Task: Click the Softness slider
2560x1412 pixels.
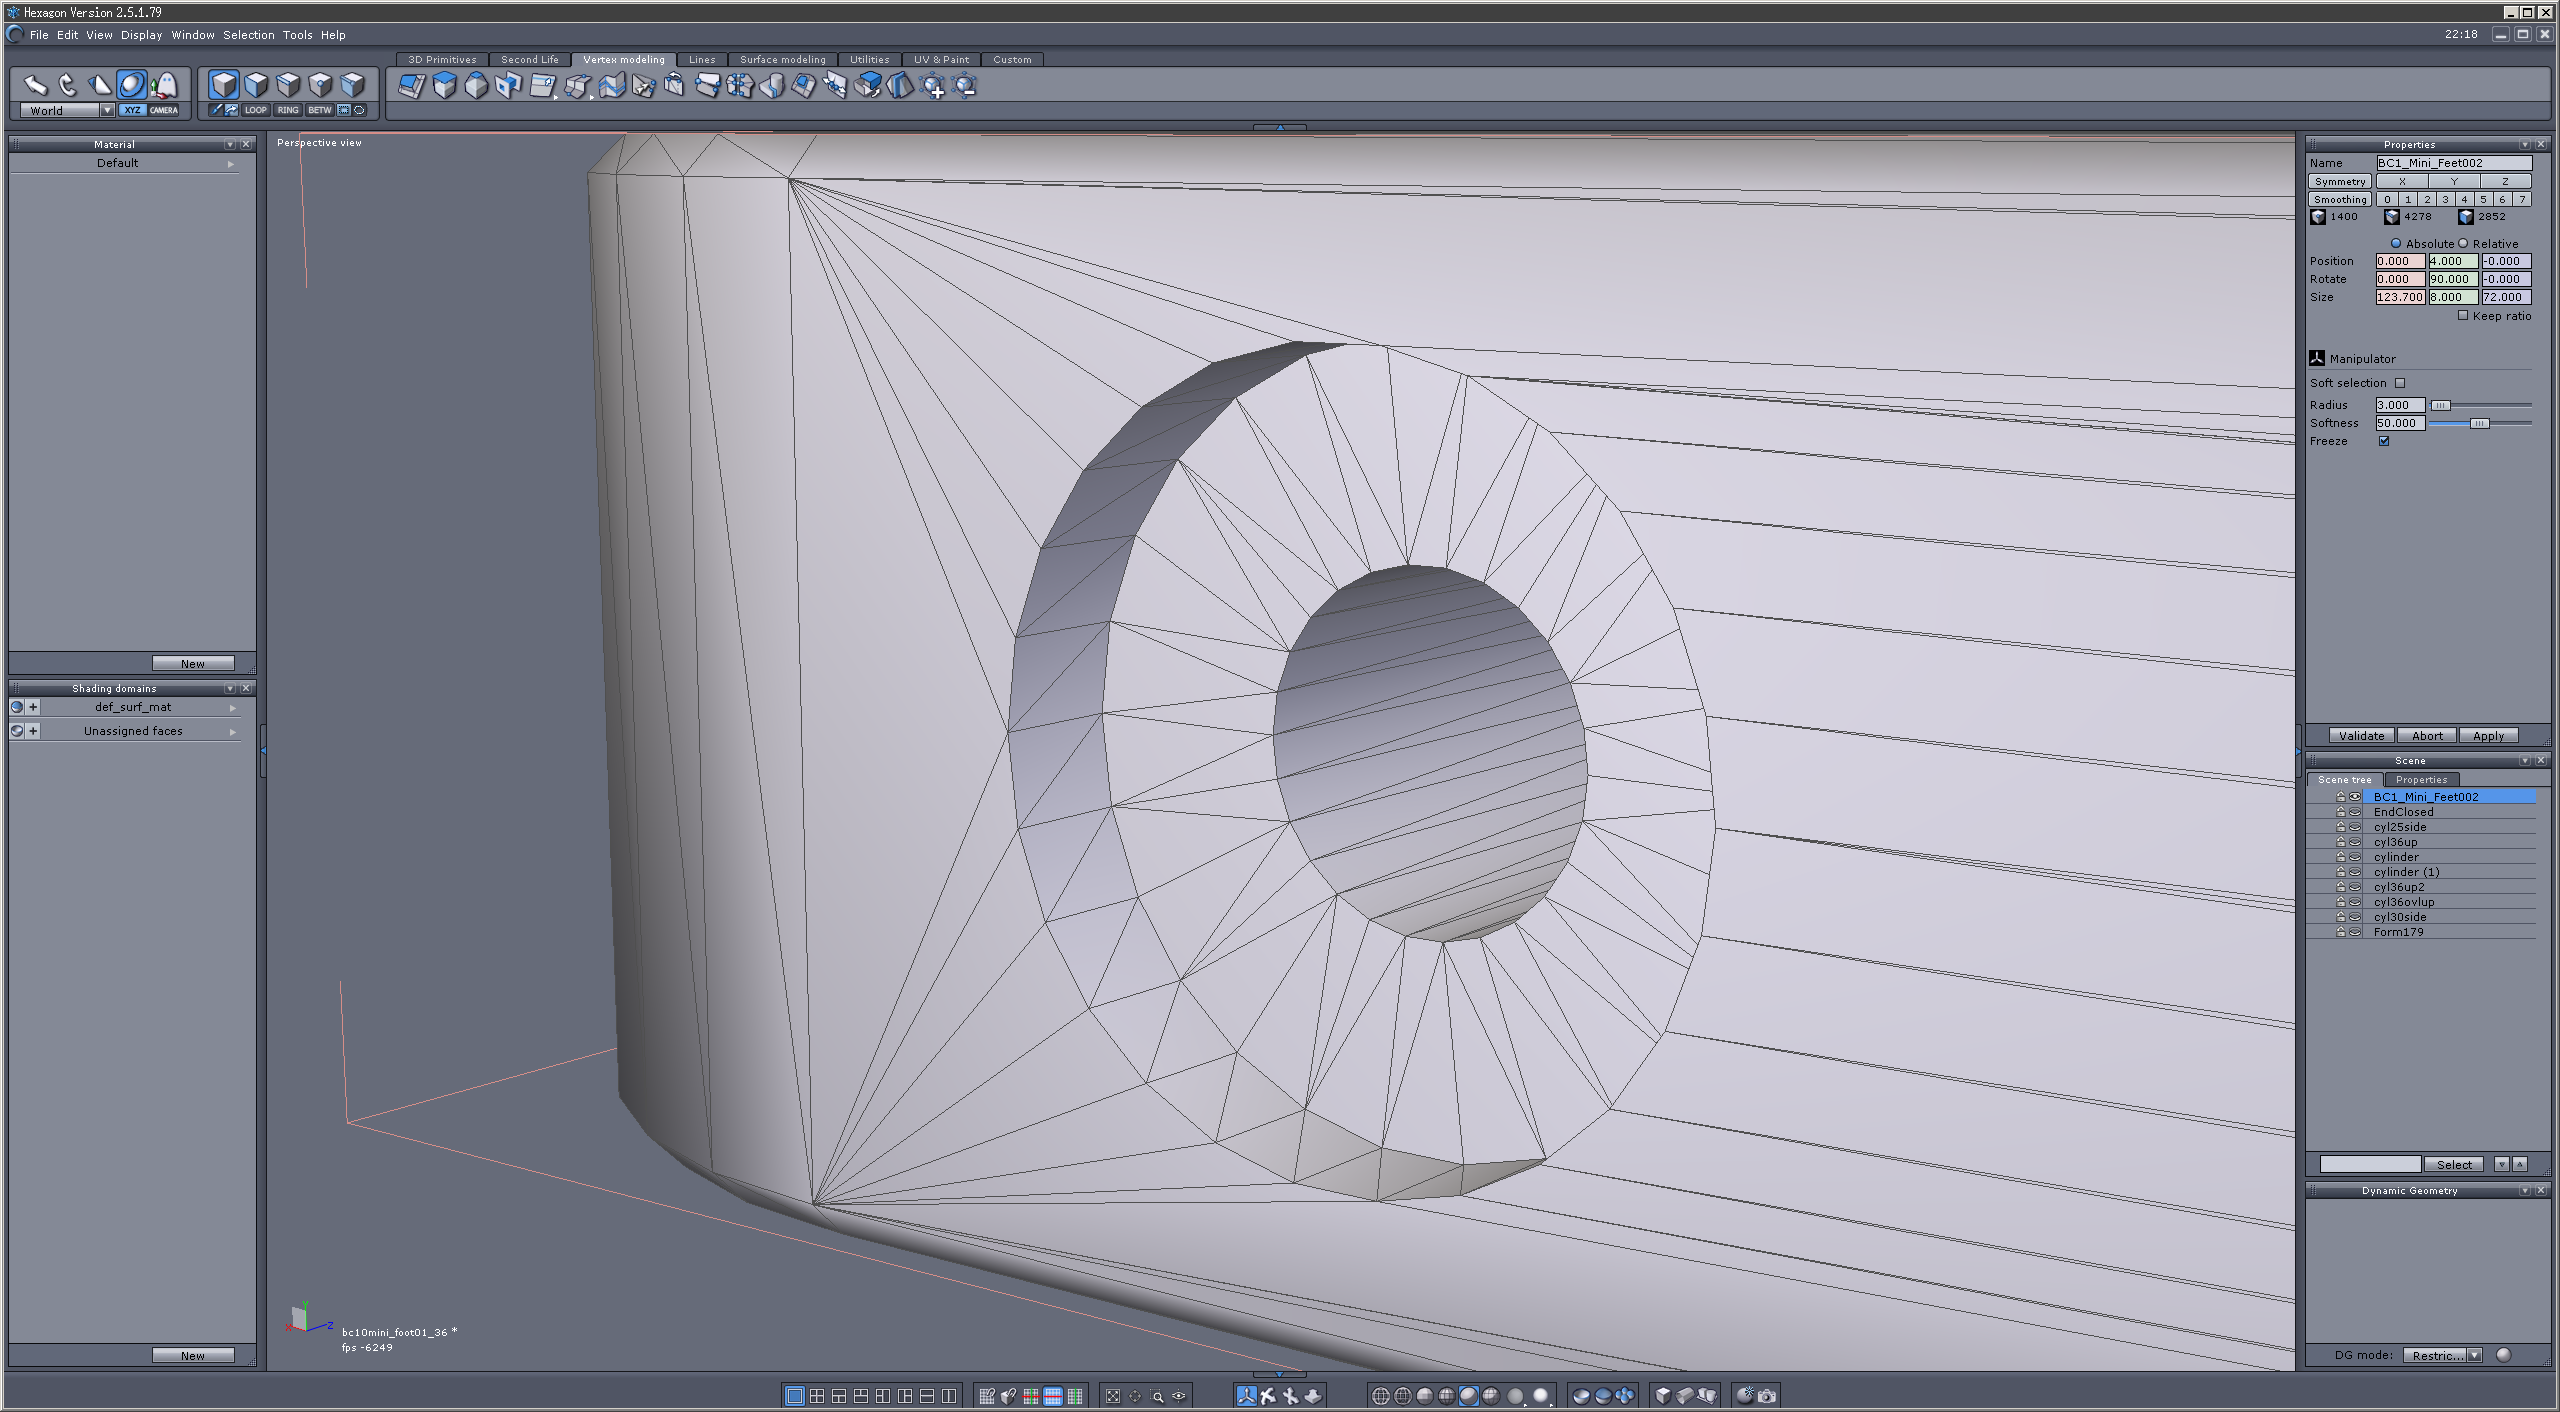Action: (2480, 423)
